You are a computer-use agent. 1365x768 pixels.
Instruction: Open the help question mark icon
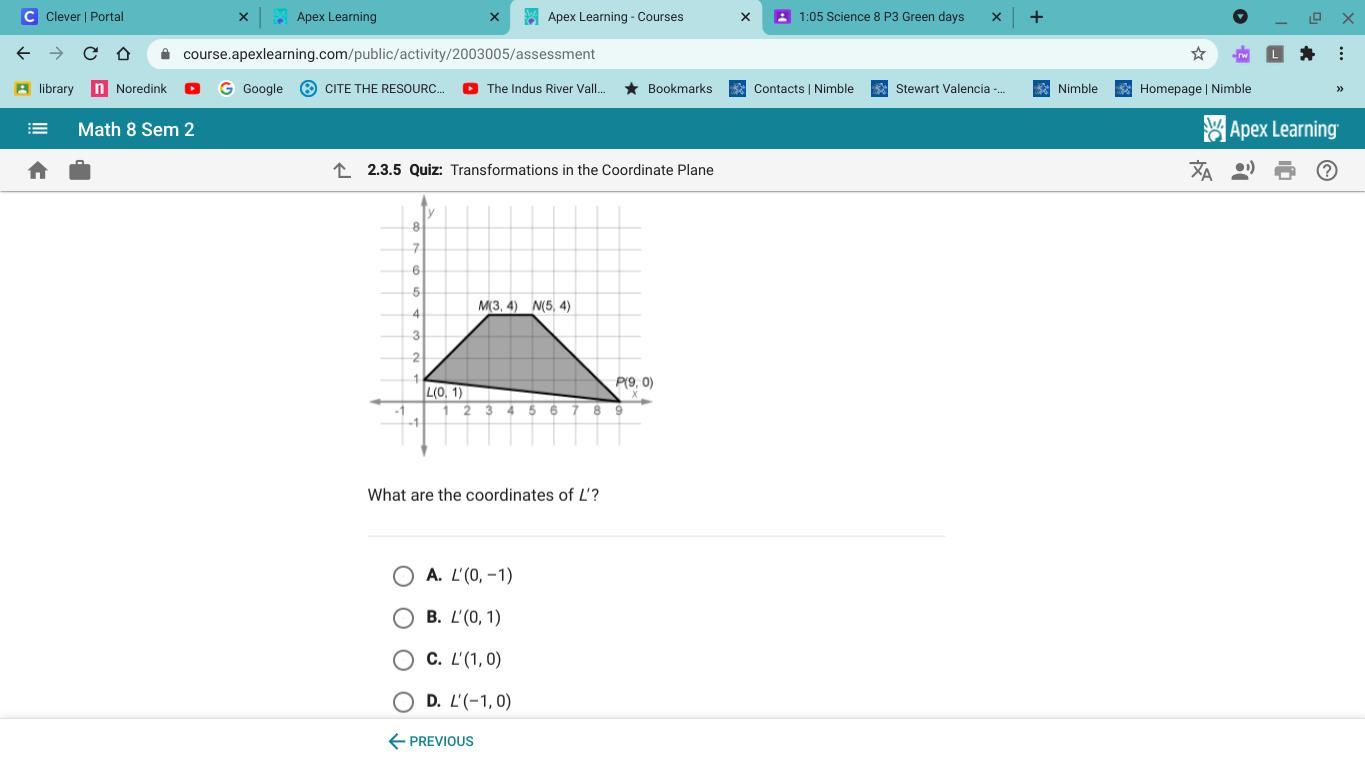(x=1327, y=170)
